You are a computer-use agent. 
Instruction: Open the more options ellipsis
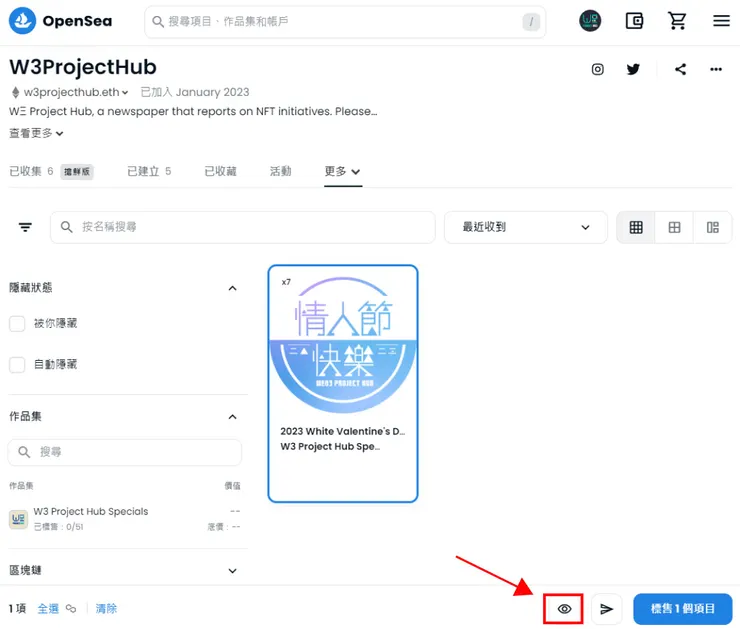click(715, 69)
